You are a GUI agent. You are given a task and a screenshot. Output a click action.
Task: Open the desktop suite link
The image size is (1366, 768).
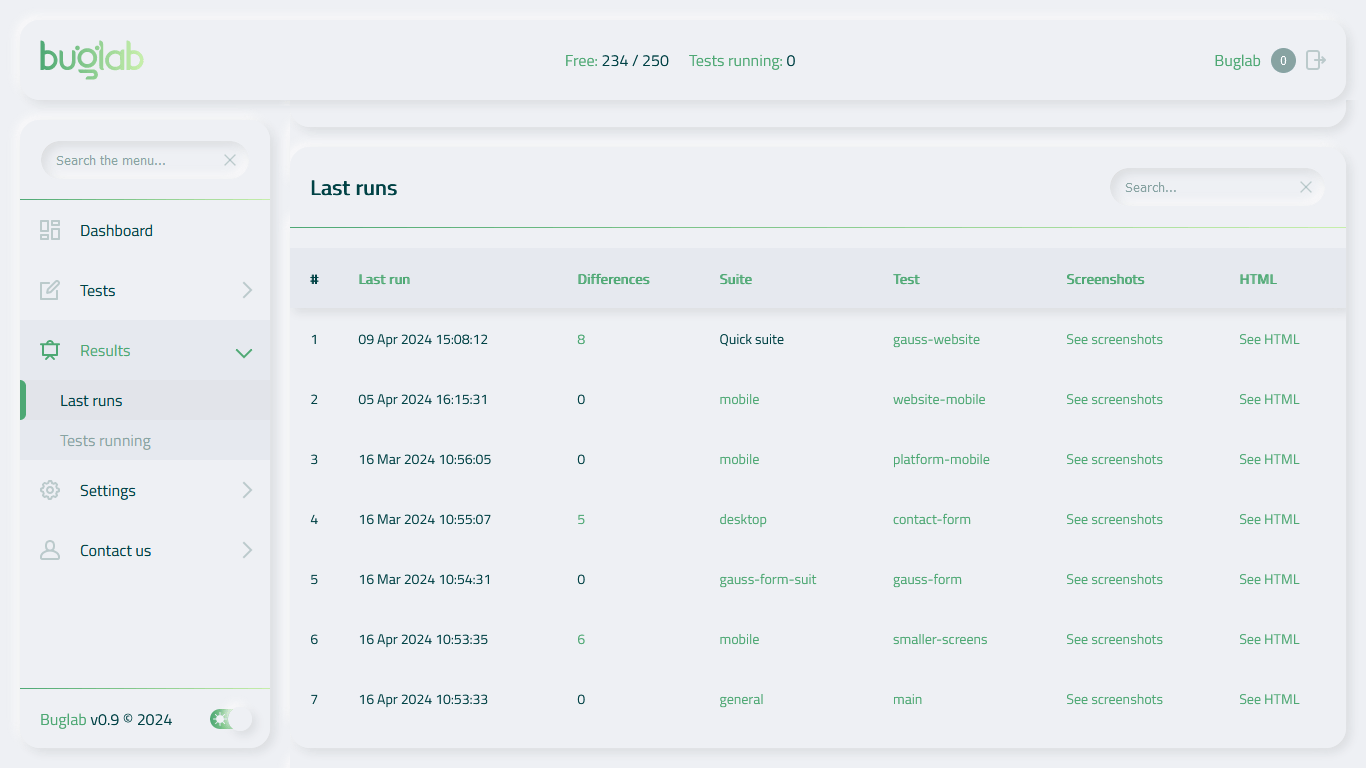click(743, 519)
